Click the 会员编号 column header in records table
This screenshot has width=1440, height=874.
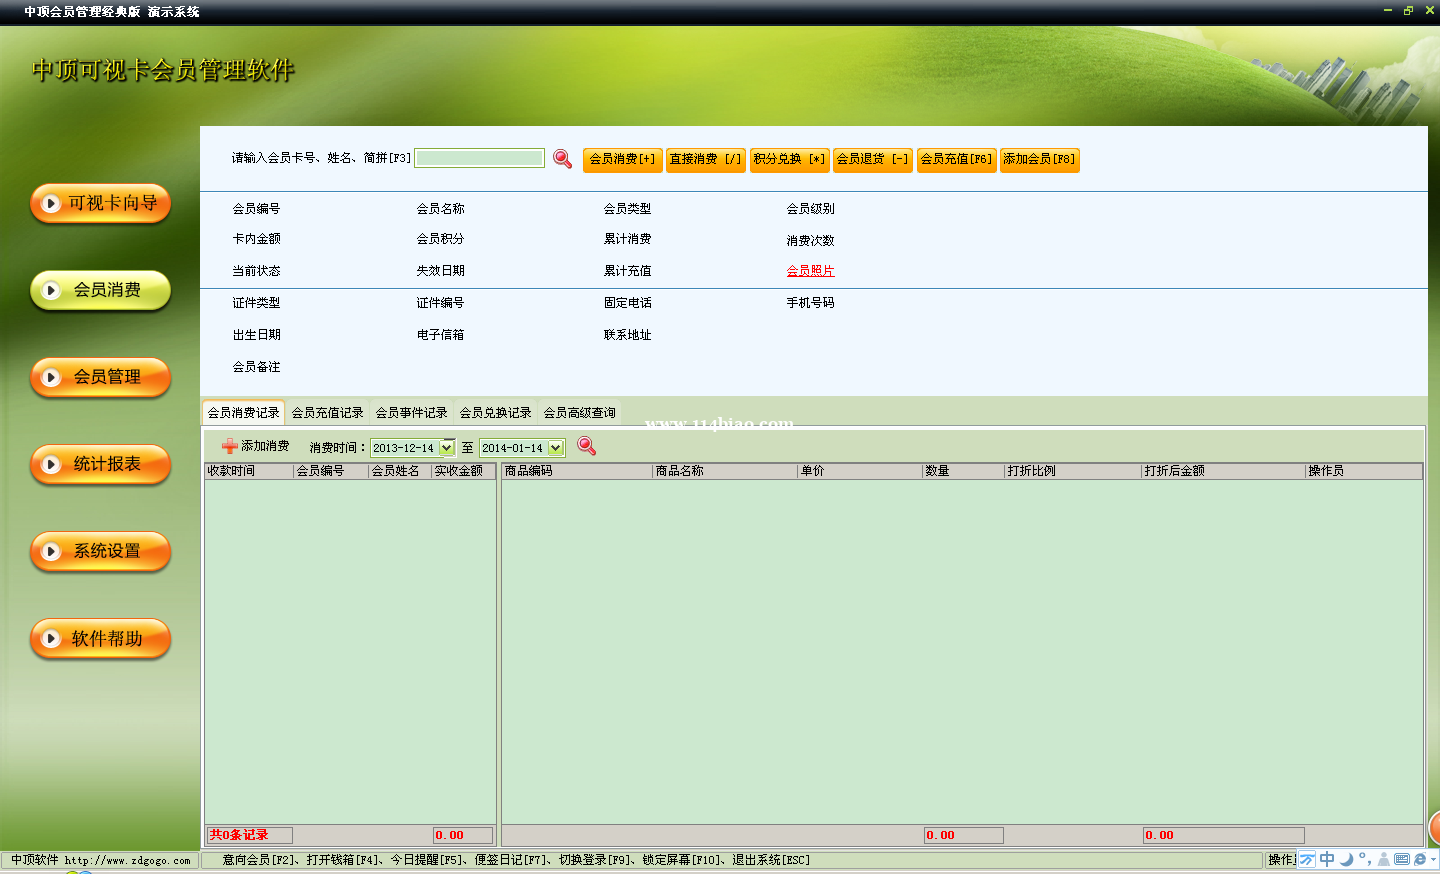331,471
